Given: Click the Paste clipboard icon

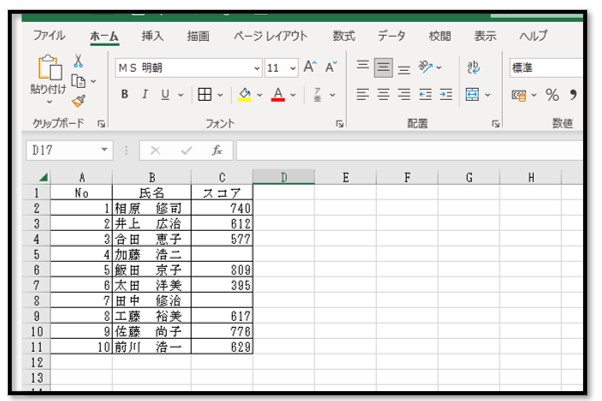Looking at the screenshot, I should [x=50, y=68].
